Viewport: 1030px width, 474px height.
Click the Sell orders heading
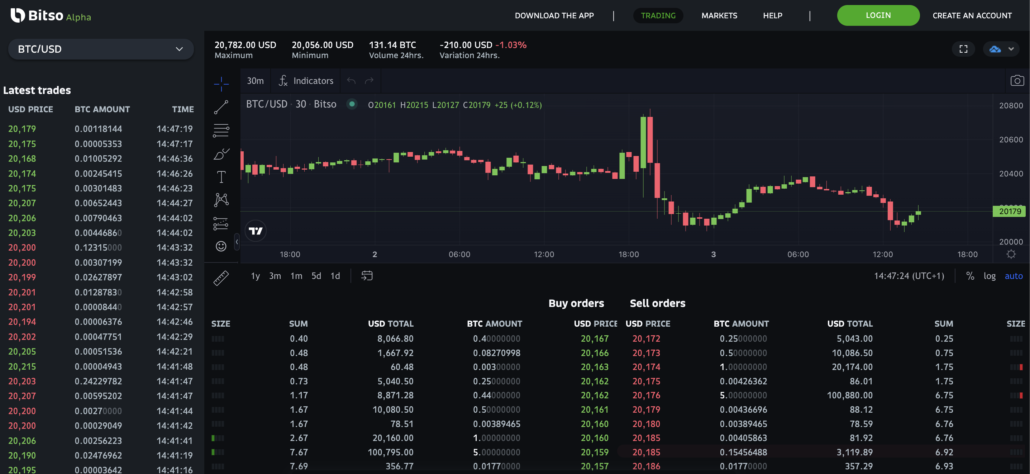(658, 303)
